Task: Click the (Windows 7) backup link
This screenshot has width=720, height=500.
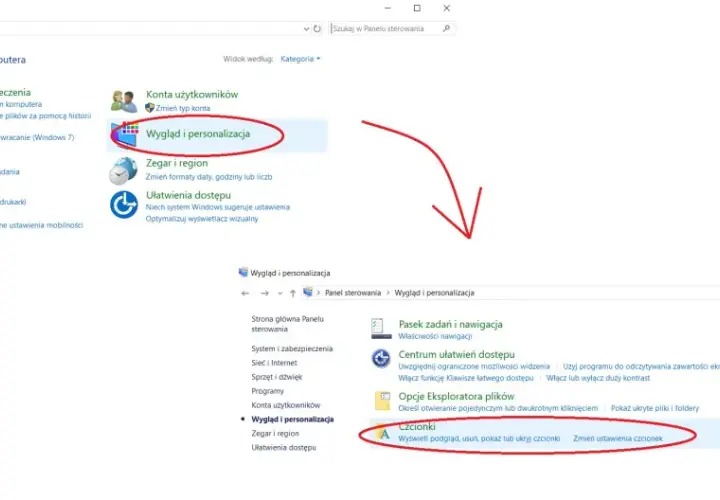Action: 37,137
